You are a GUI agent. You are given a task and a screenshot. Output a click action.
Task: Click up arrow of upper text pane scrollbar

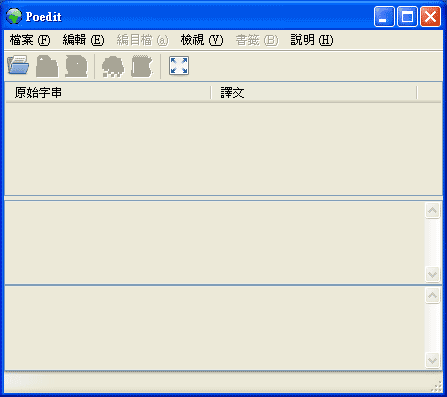tap(432, 210)
